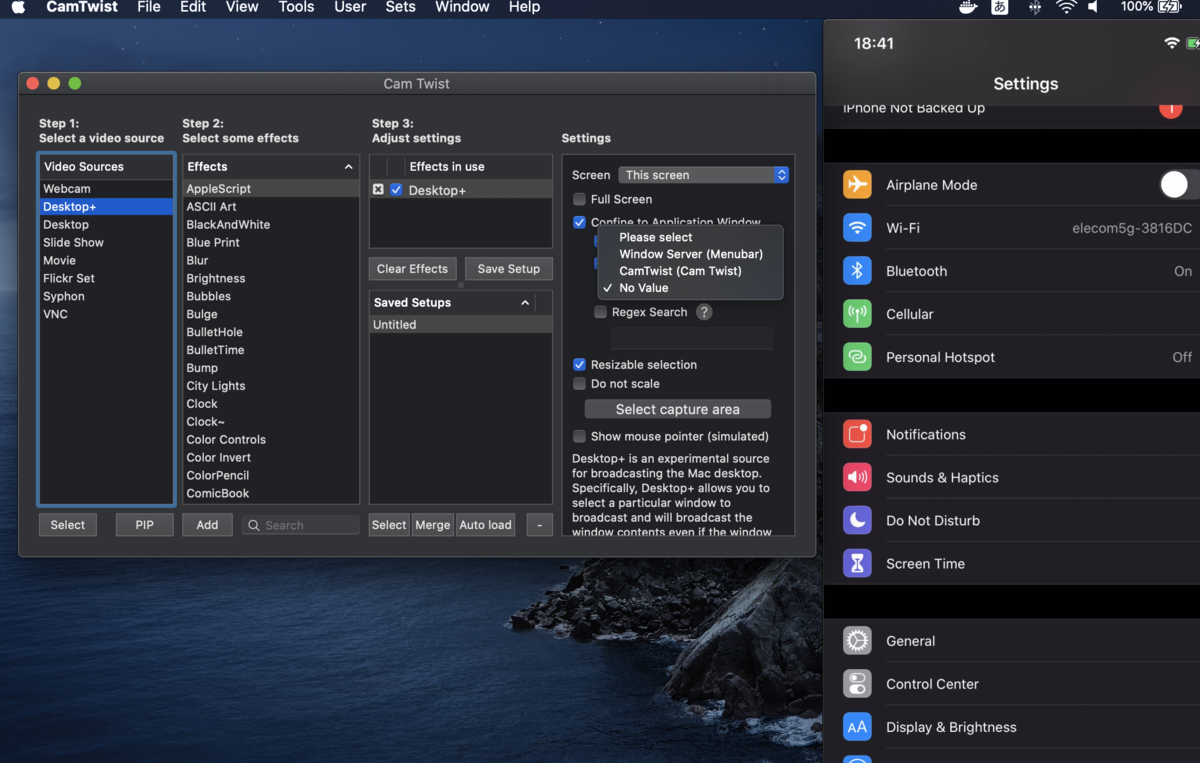Tap the Bluetooth icon in iOS Settings
1200x763 pixels.
pos(857,271)
